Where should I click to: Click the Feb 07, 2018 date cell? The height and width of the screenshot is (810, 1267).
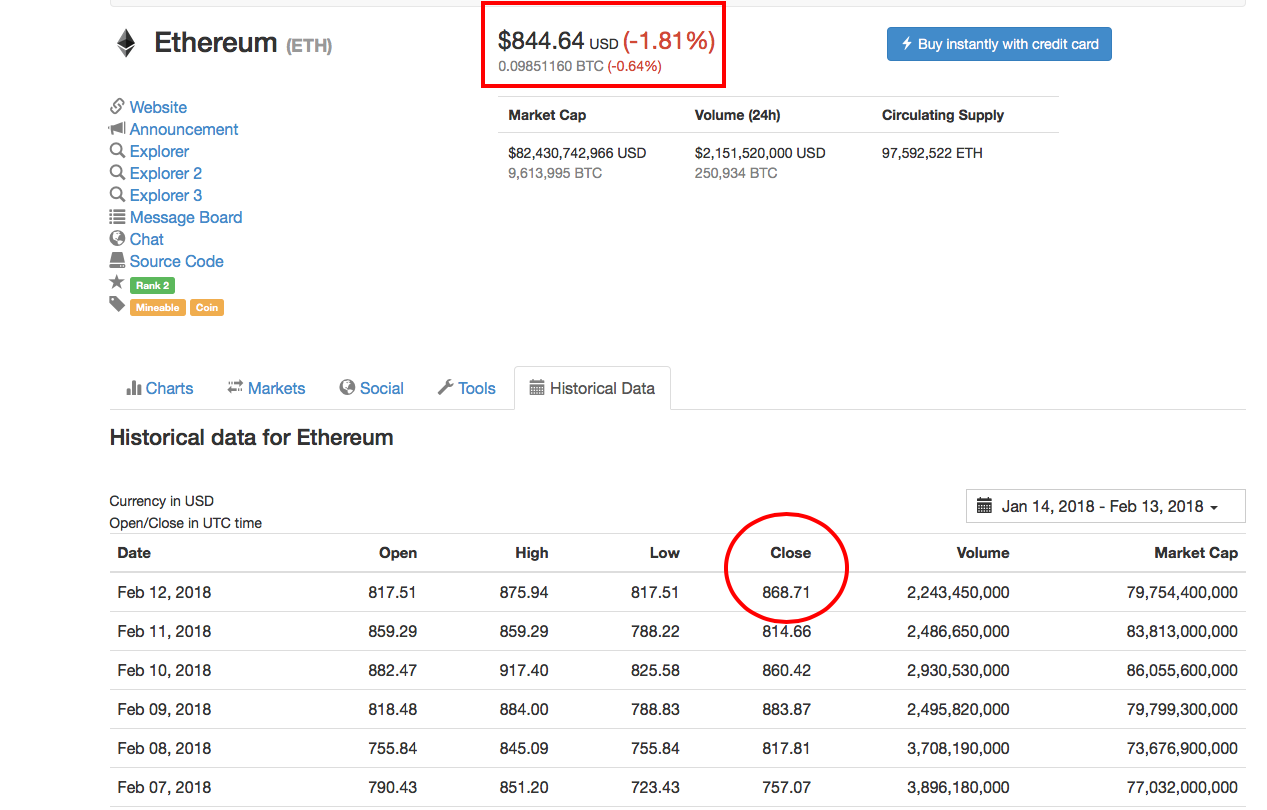(164, 787)
